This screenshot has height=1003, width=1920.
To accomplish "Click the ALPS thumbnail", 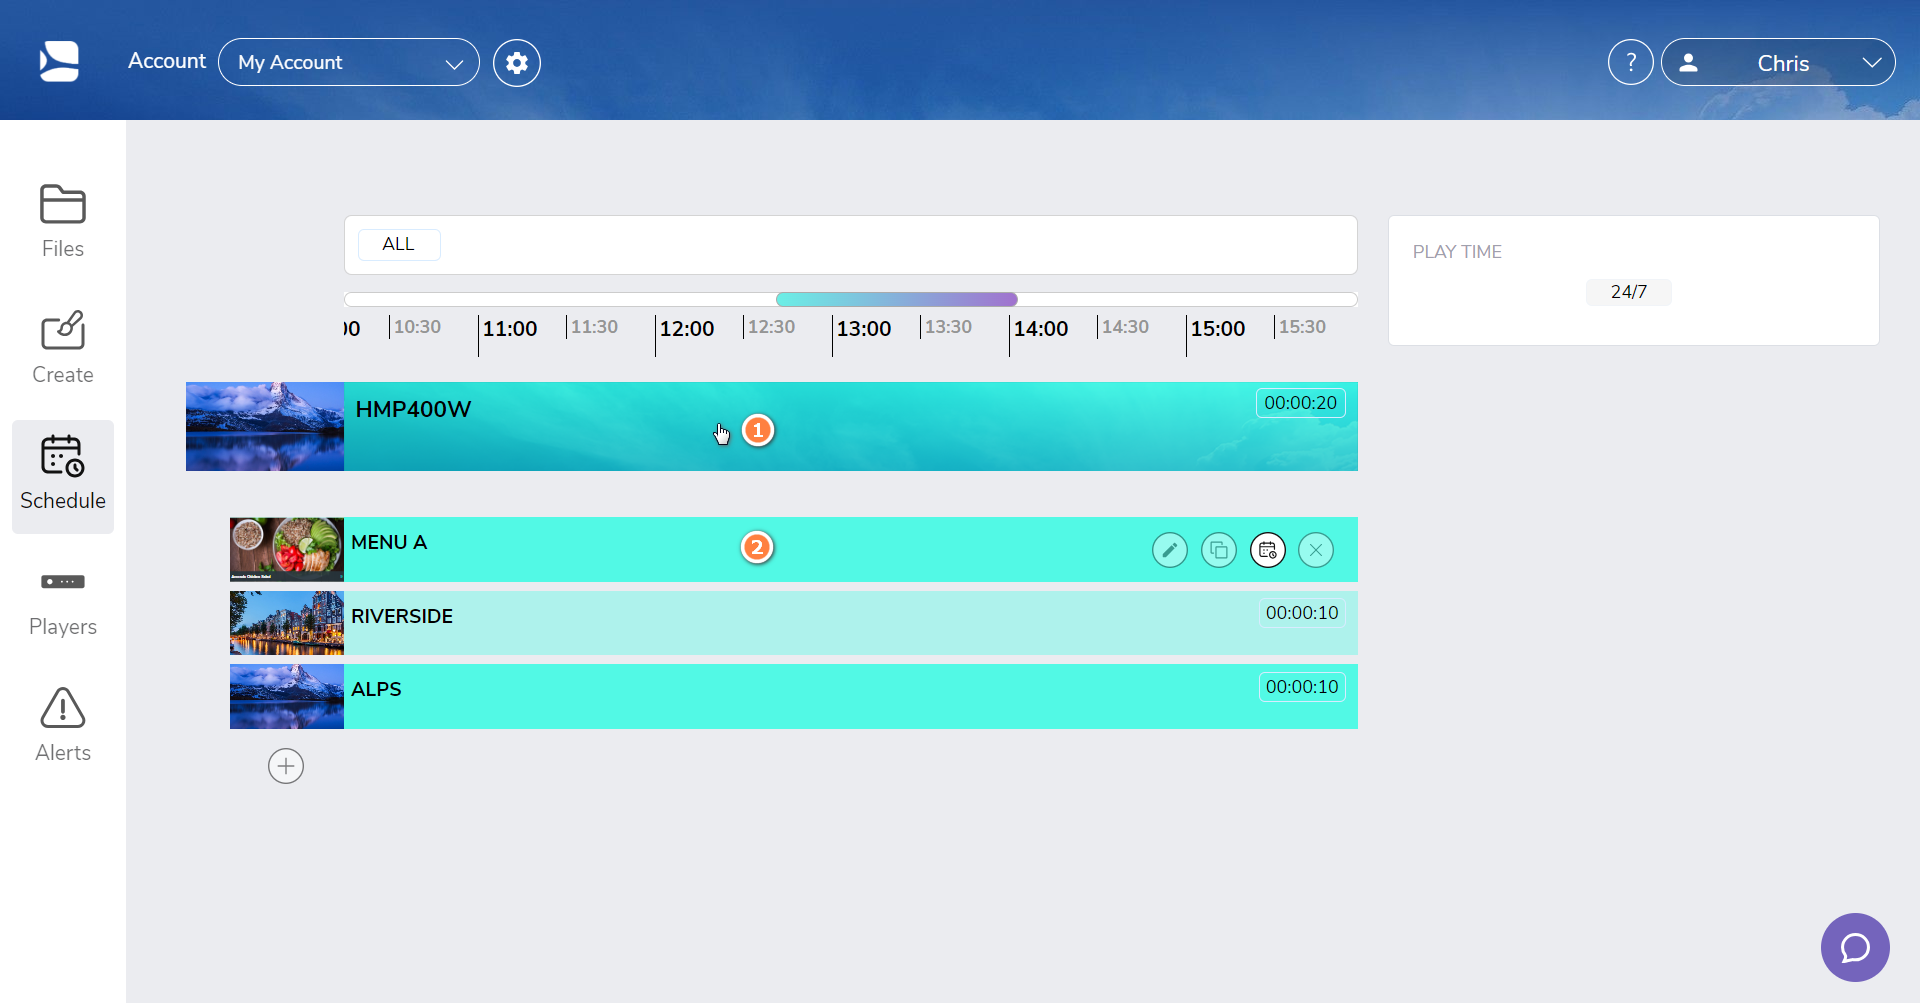I will pyautogui.click(x=287, y=697).
